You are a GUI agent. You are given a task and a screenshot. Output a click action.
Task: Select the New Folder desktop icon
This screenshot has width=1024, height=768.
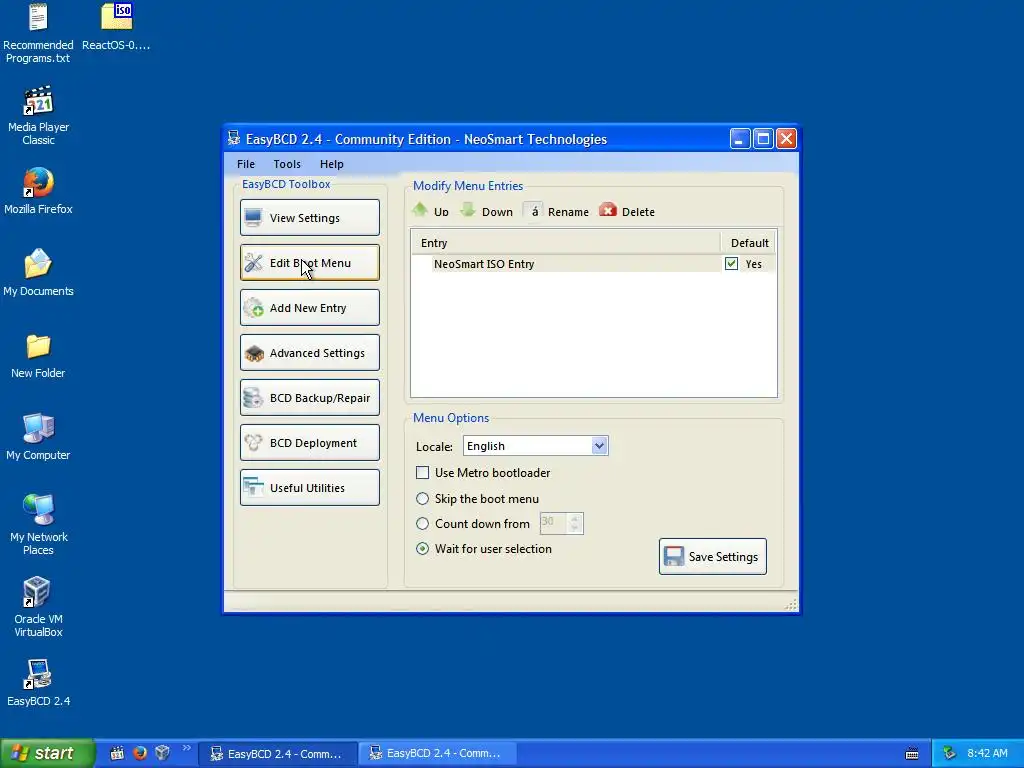tap(38, 355)
